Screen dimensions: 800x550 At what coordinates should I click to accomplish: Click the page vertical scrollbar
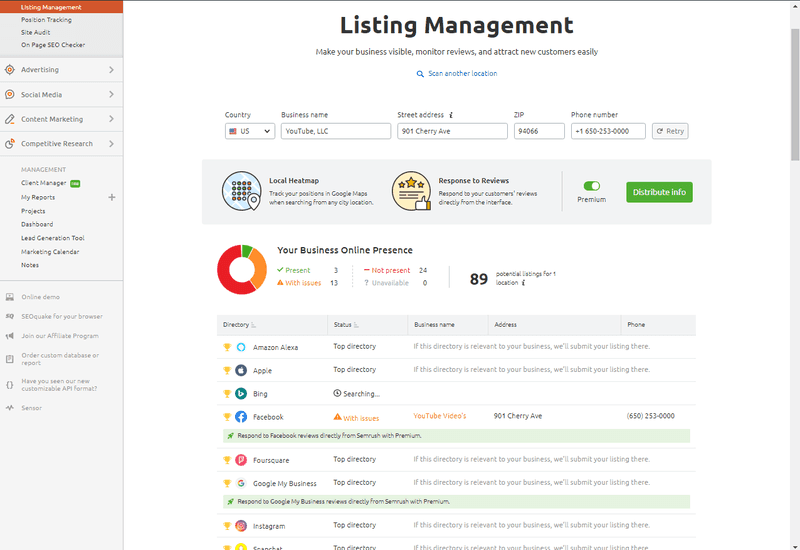coord(795,94)
